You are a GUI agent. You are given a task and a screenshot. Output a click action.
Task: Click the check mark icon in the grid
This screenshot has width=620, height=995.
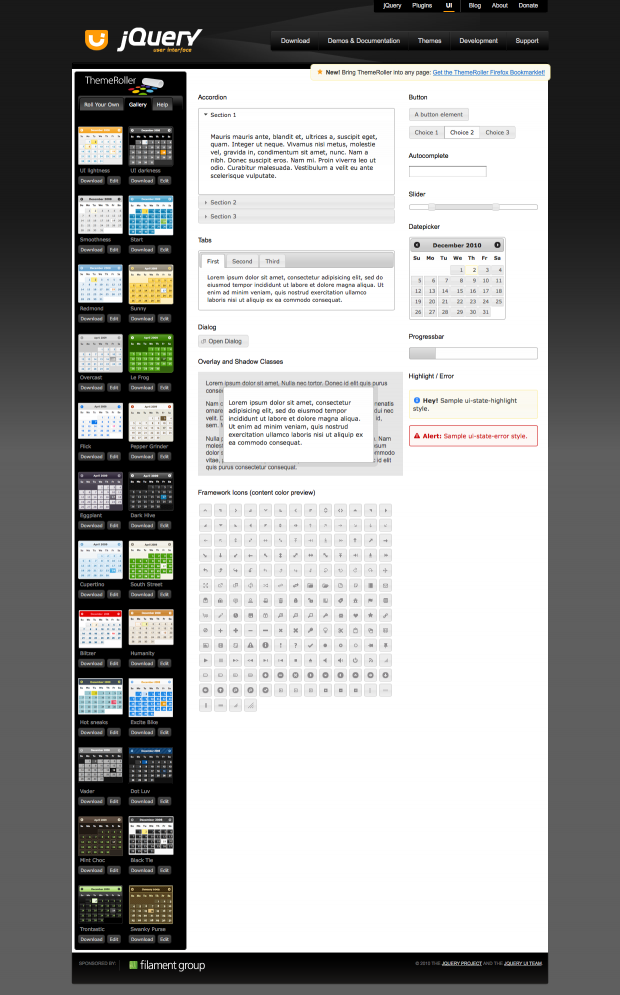pos(310,645)
